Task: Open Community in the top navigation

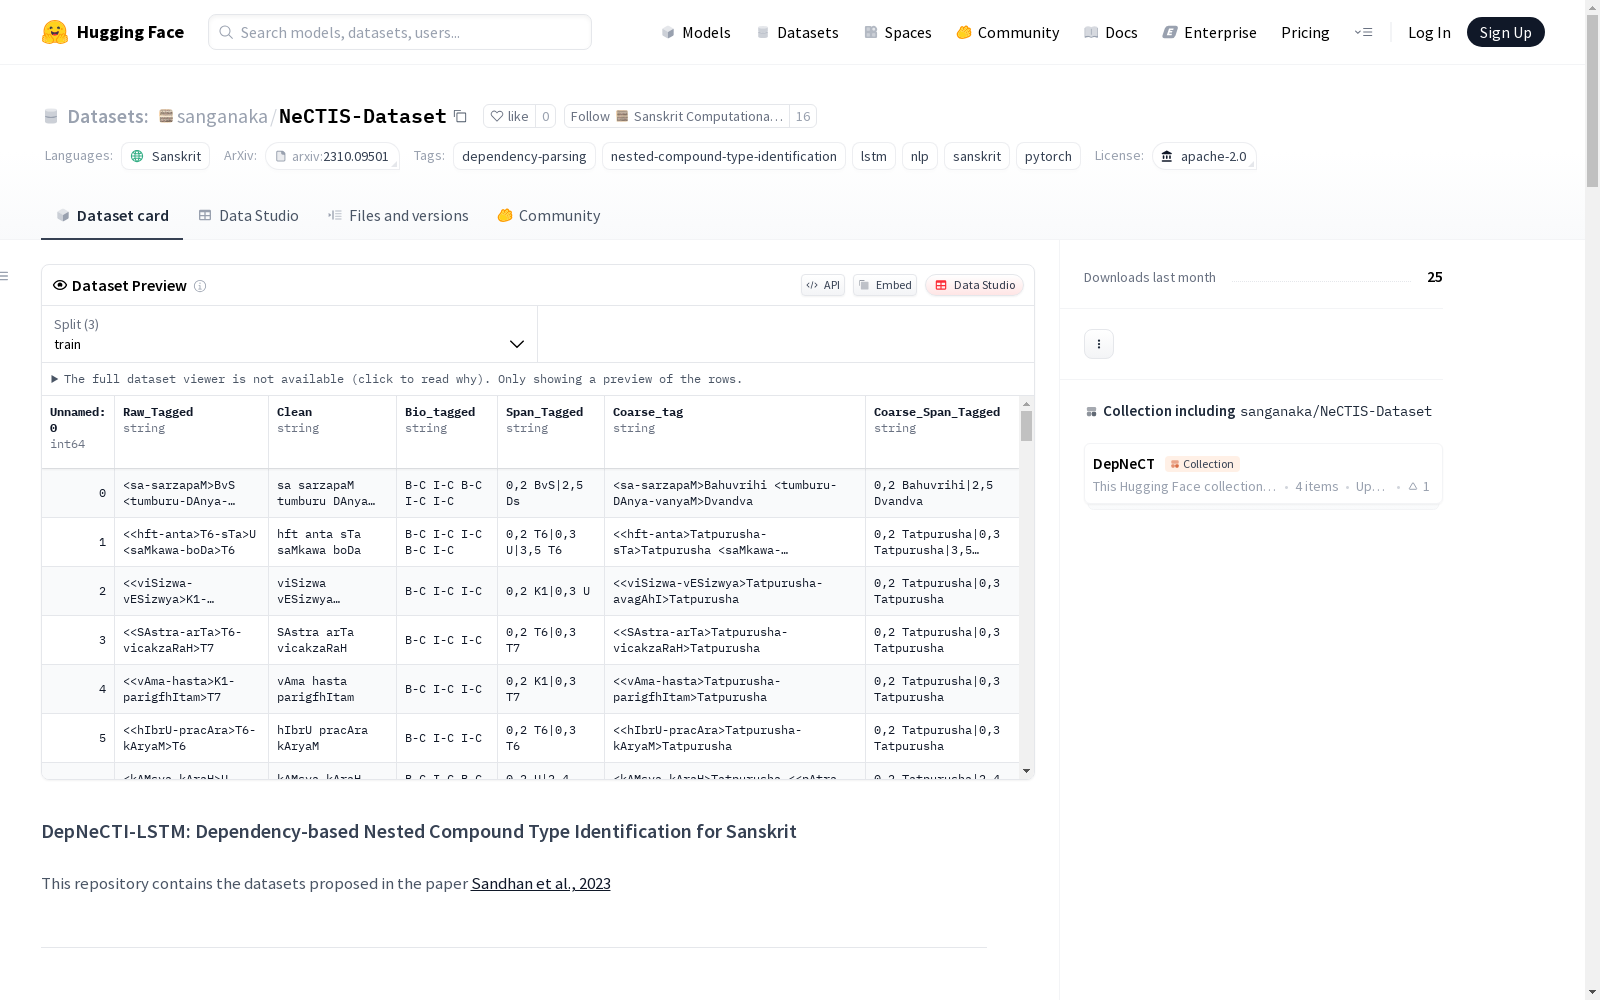Action: tap(1008, 32)
